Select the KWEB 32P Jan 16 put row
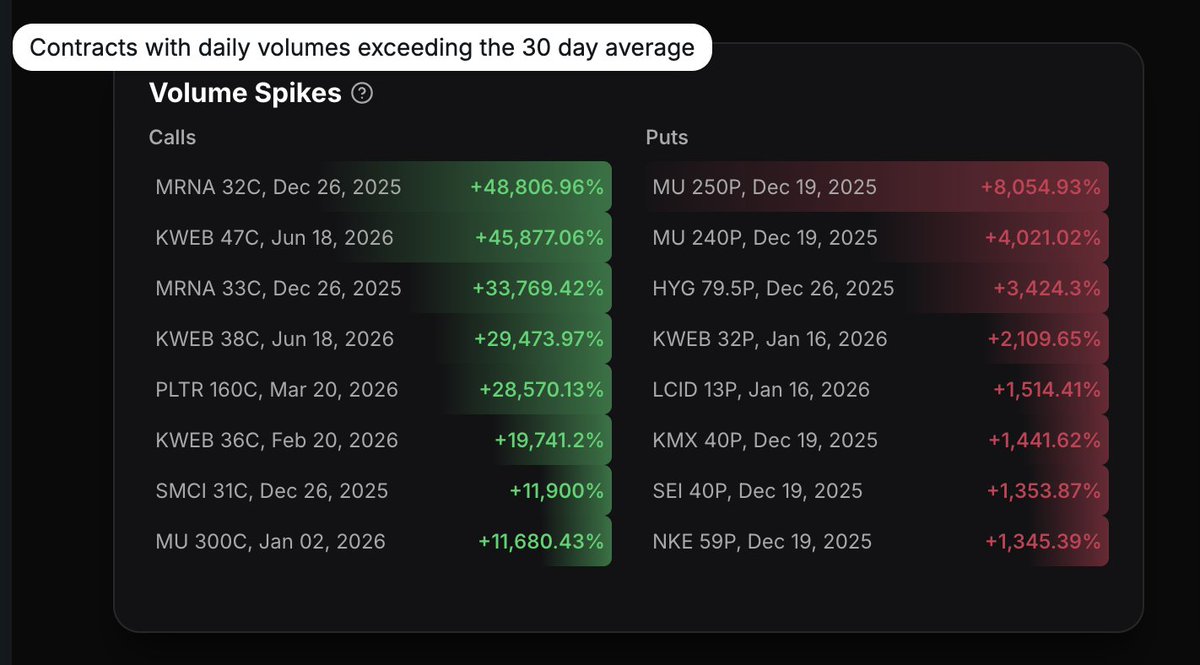The height and width of the screenshot is (665, 1200). (x=877, y=339)
